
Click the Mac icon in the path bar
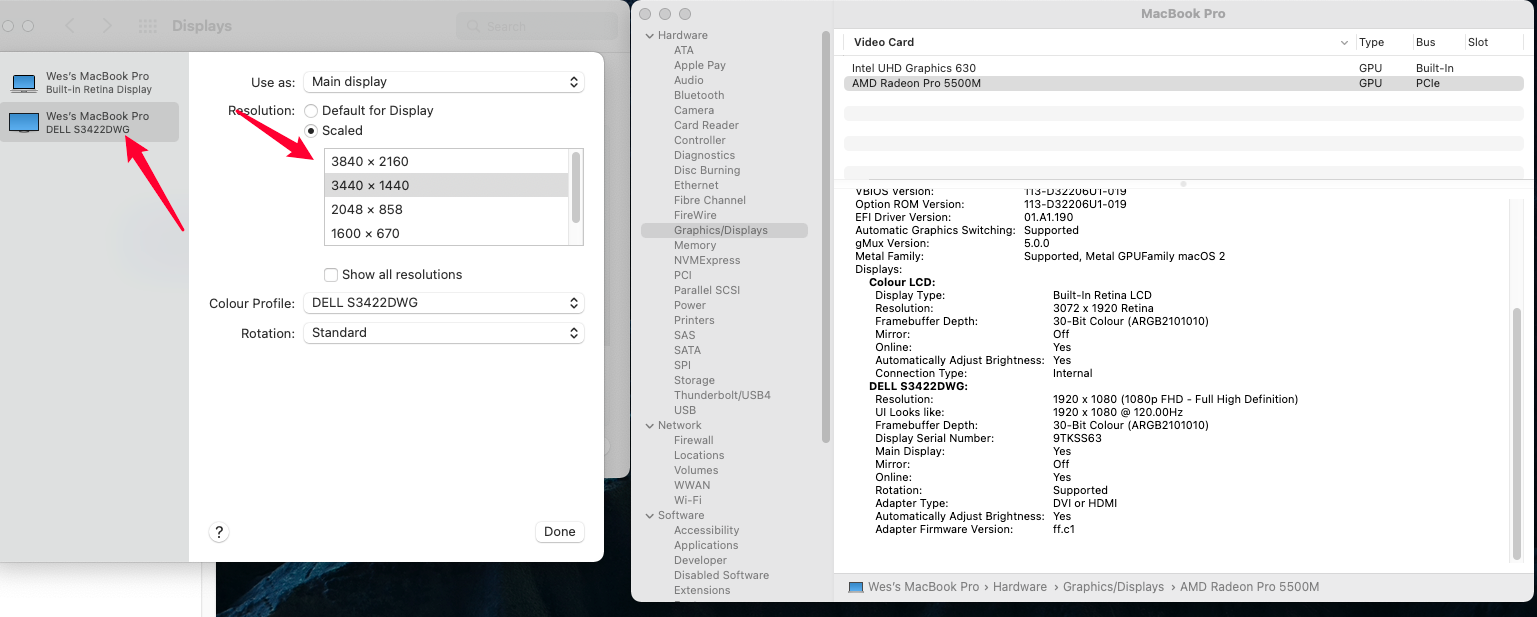855,587
